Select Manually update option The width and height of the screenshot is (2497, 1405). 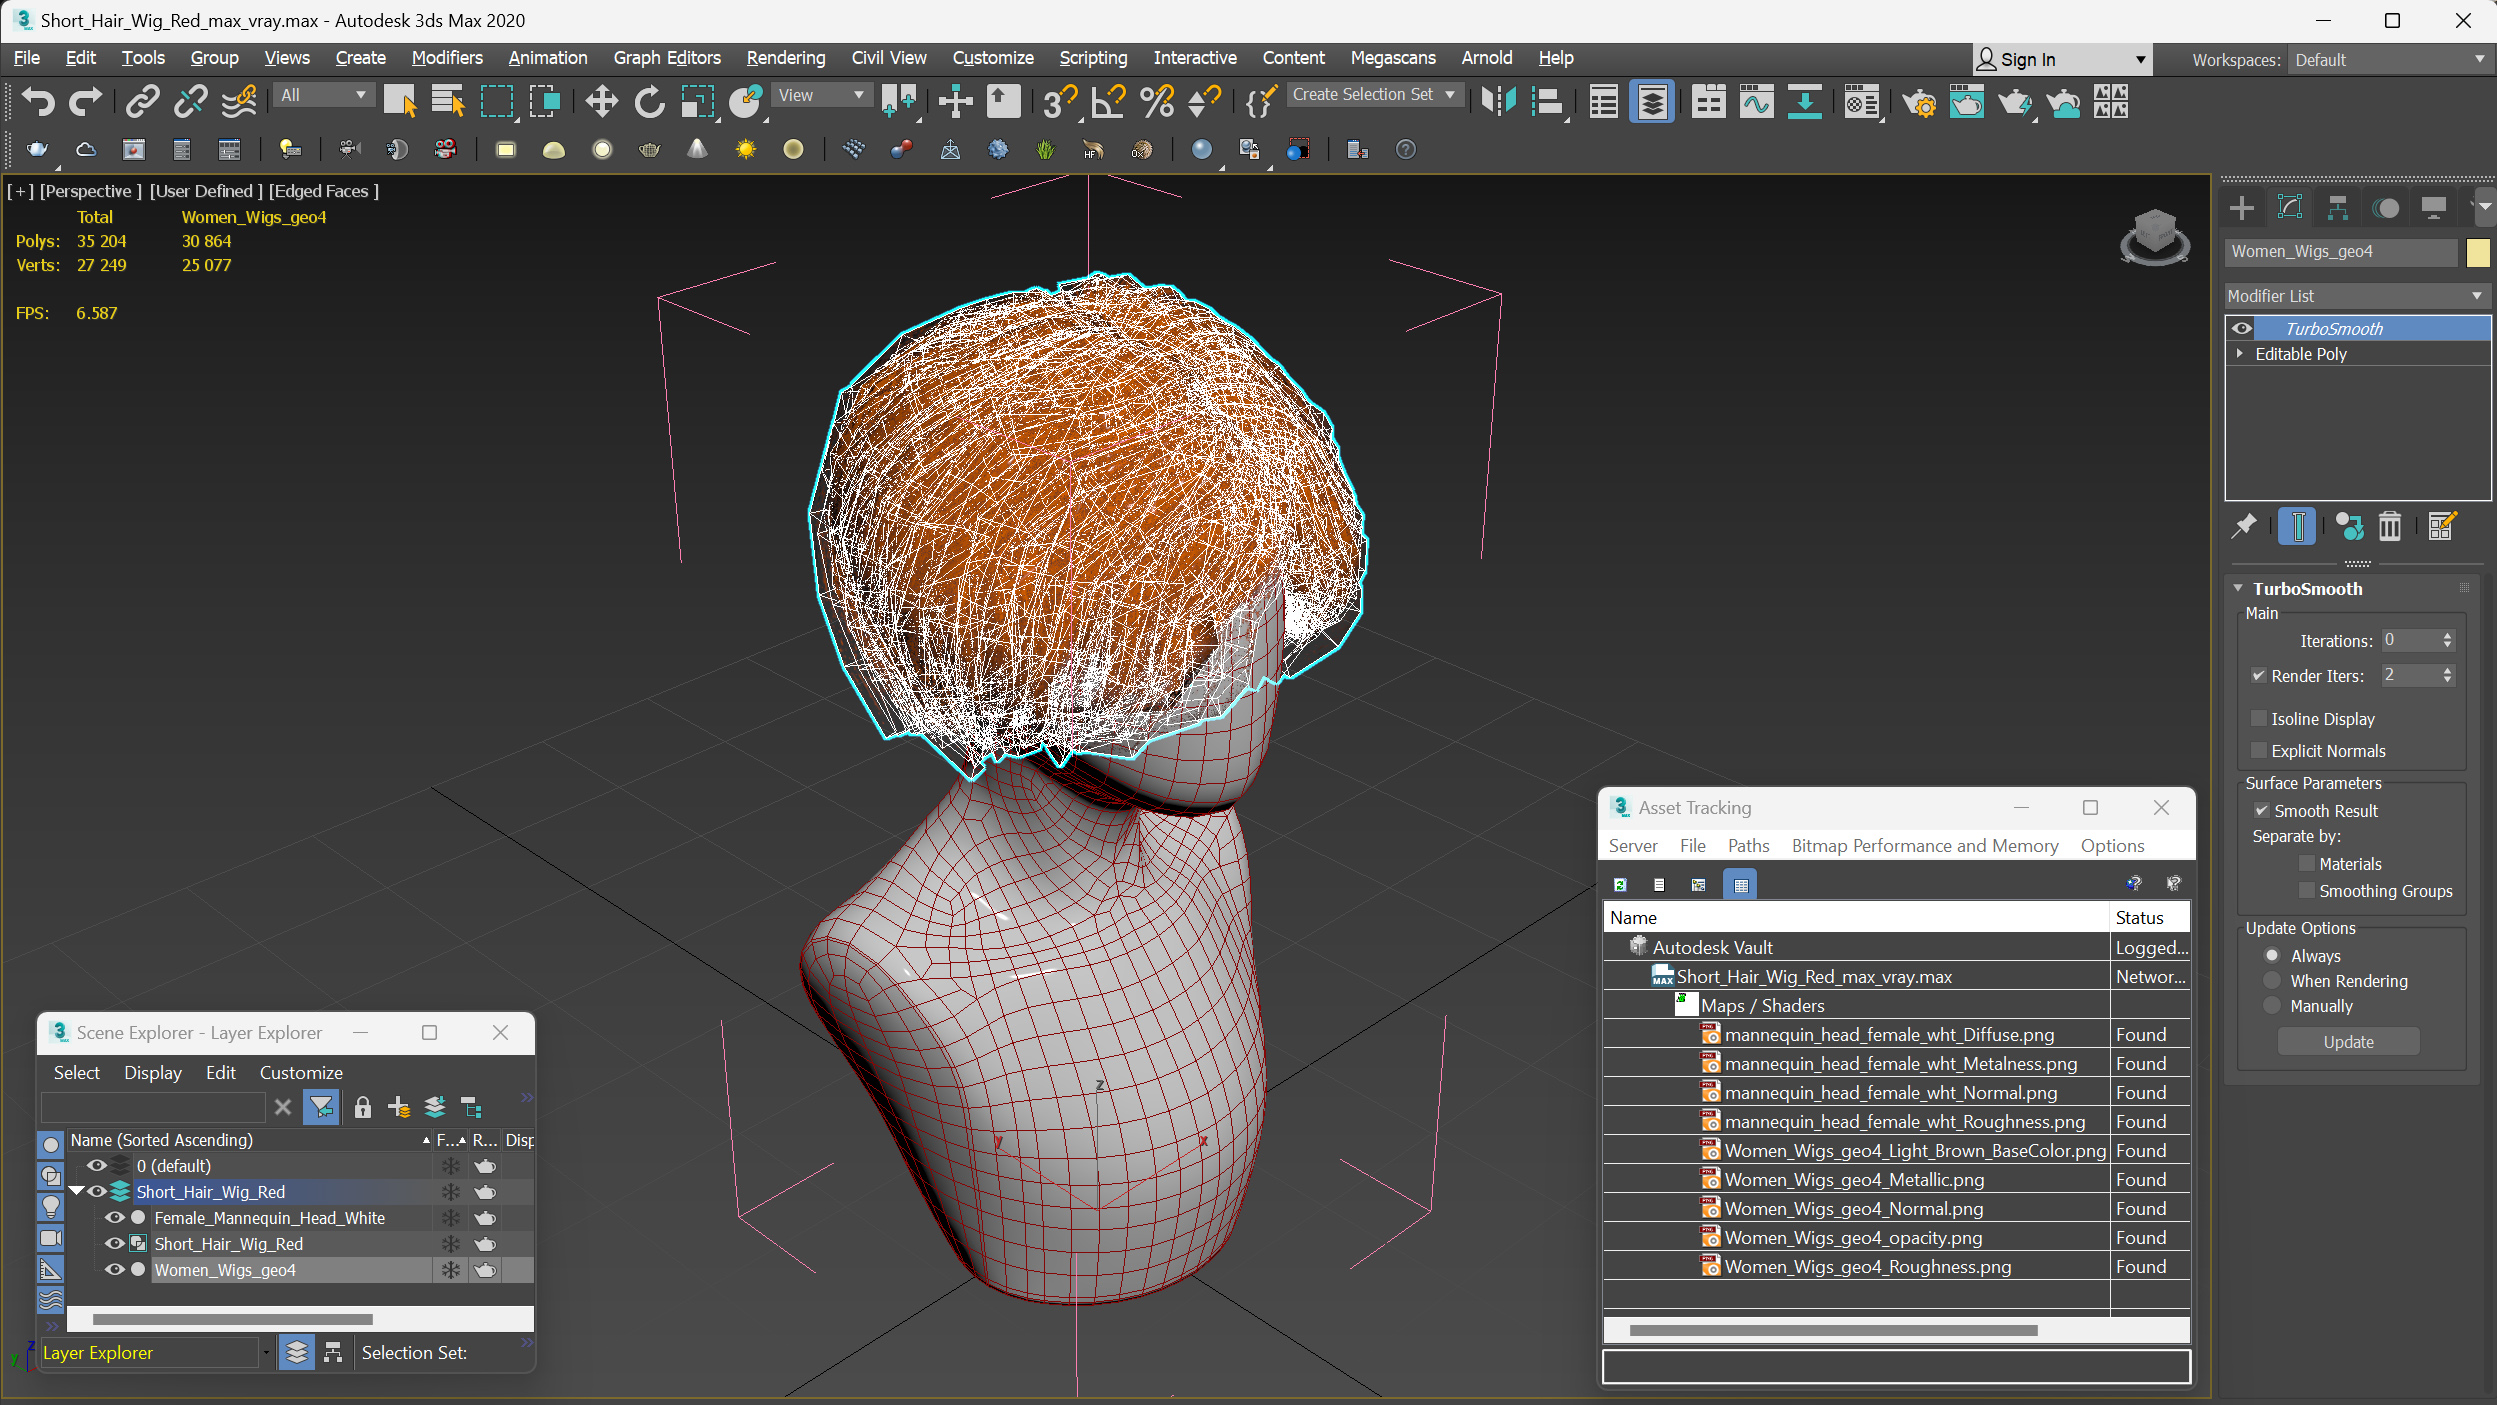pyautogui.click(x=2272, y=1005)
